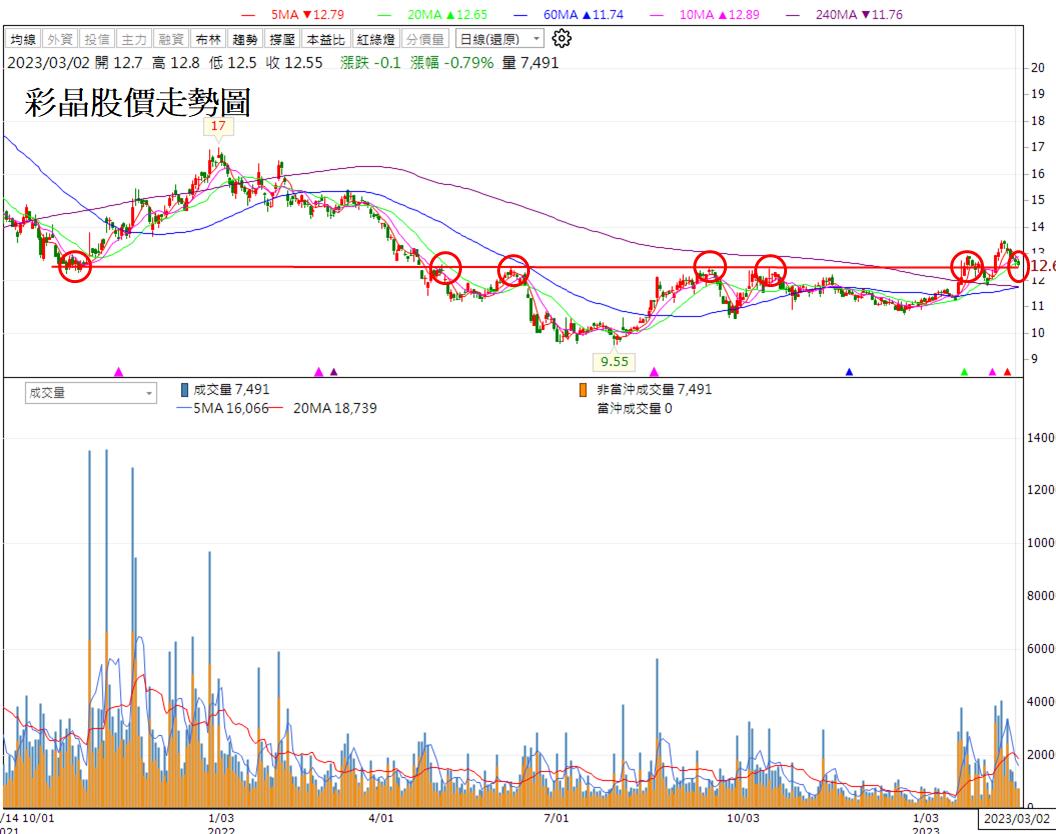
Task: Click the 外資 button
Action: pyautogui.click(x=61, y=39)
